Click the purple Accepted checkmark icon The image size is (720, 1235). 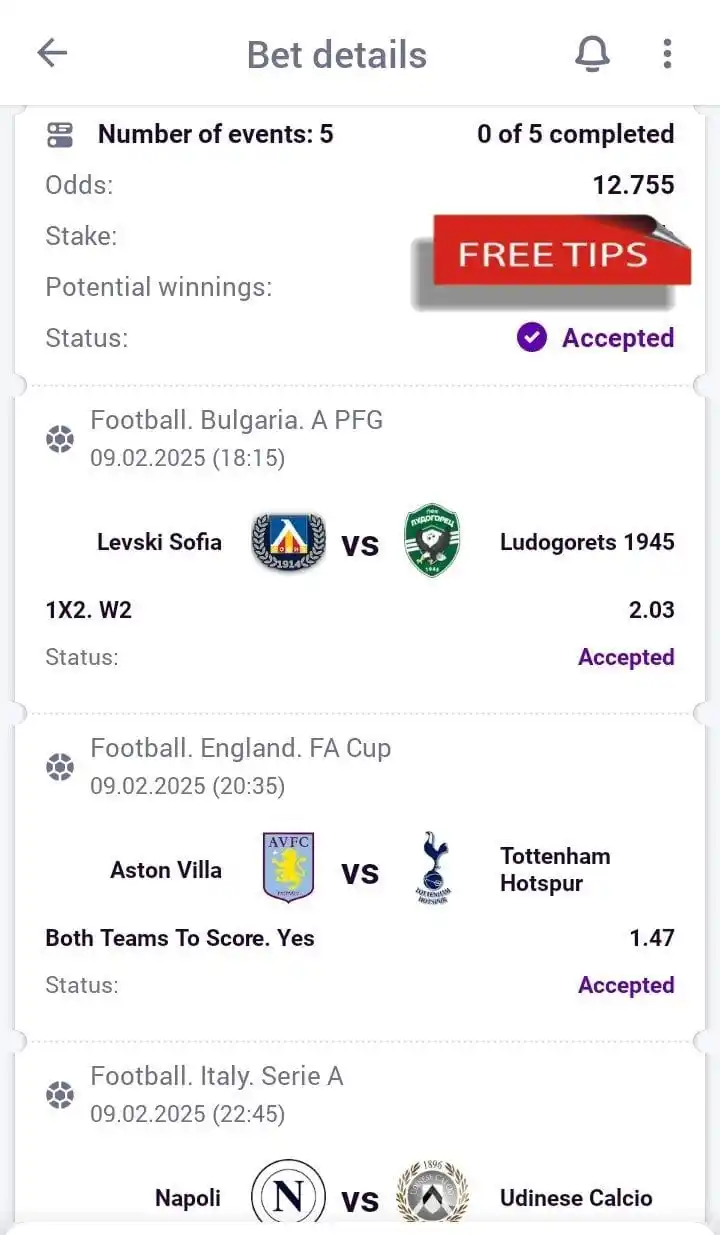[x=532, y=338]
